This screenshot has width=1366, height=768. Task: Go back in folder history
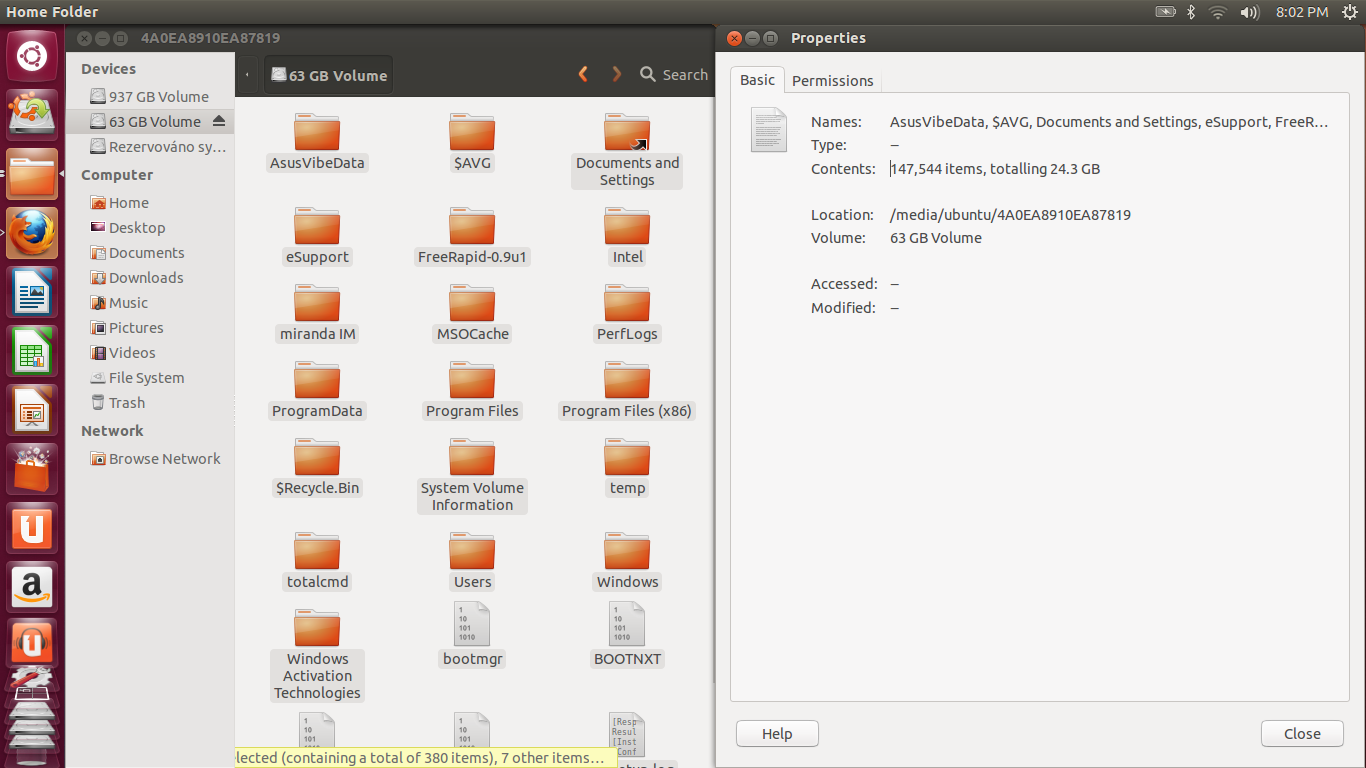583,74
